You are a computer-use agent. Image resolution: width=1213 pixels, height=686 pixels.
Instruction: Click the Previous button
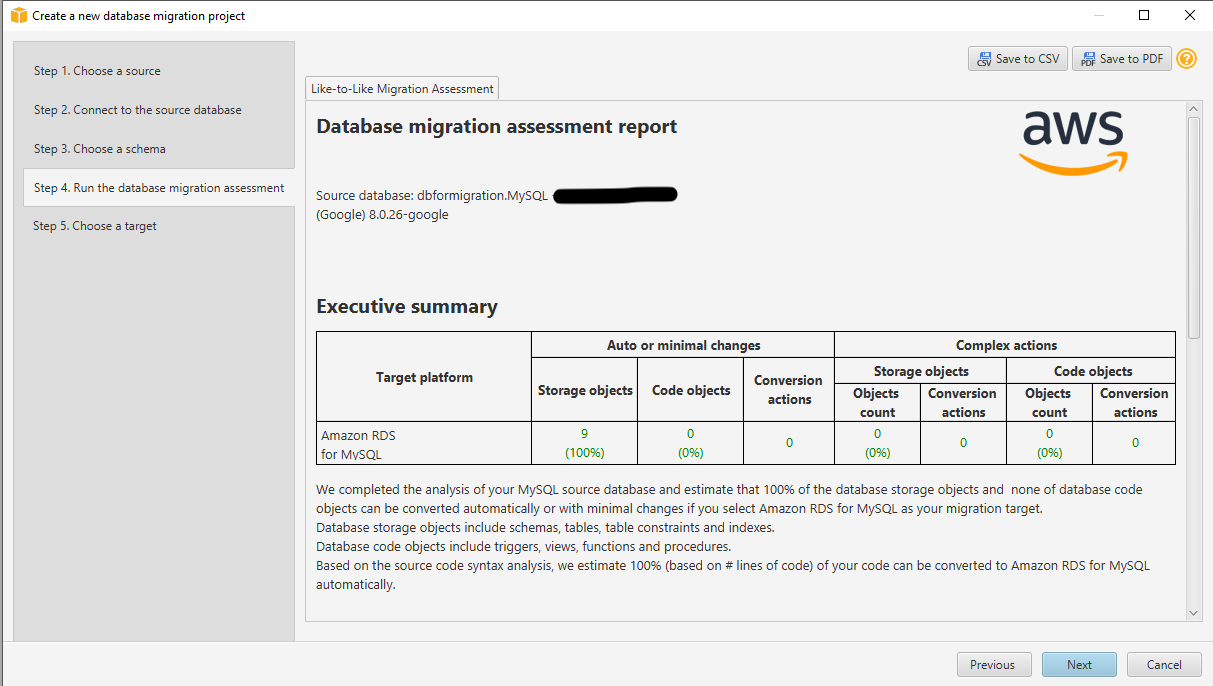(x=994, y=665)
